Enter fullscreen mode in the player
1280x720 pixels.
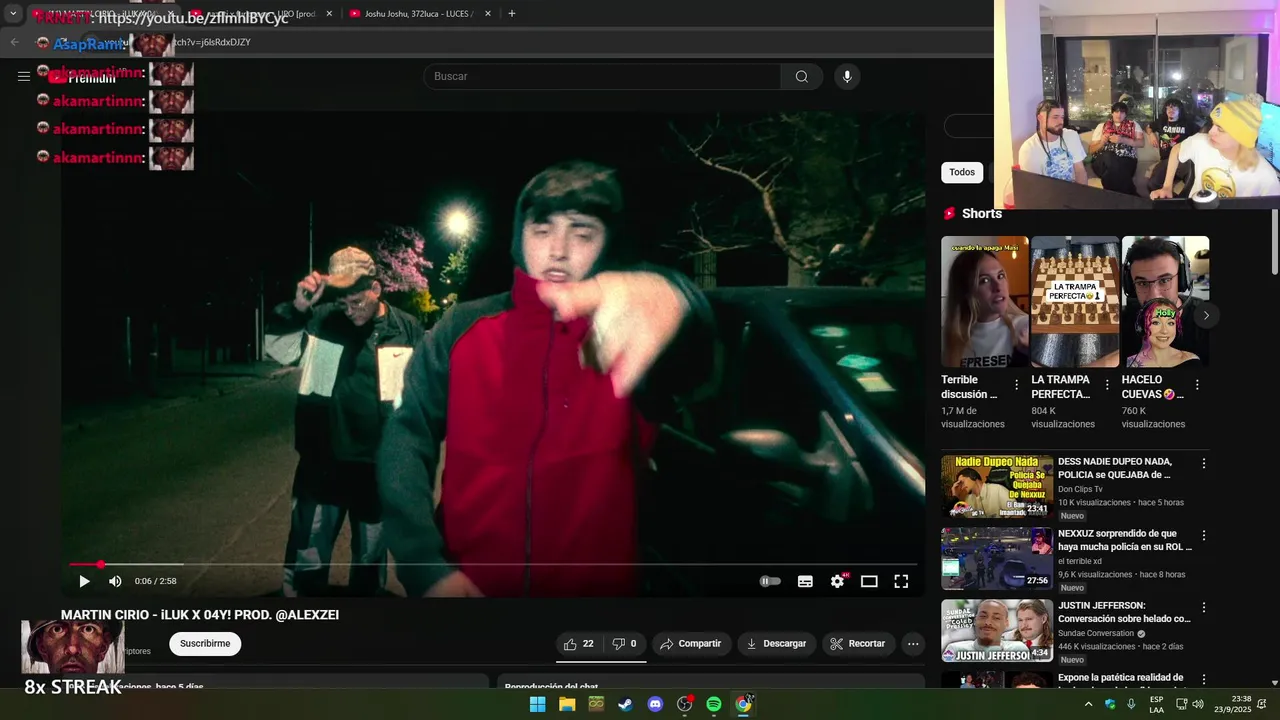[901, 581]
